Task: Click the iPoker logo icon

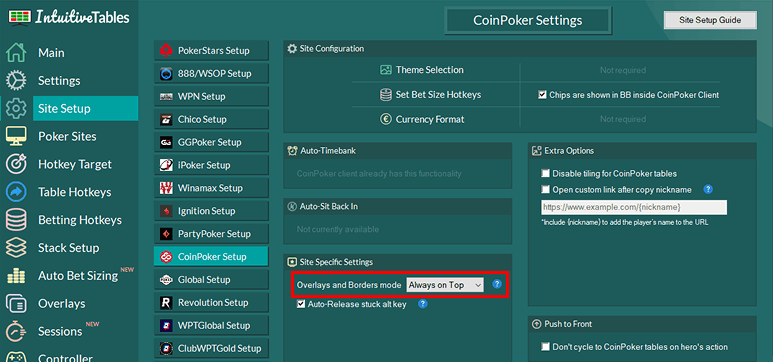Action: (166, 165)
